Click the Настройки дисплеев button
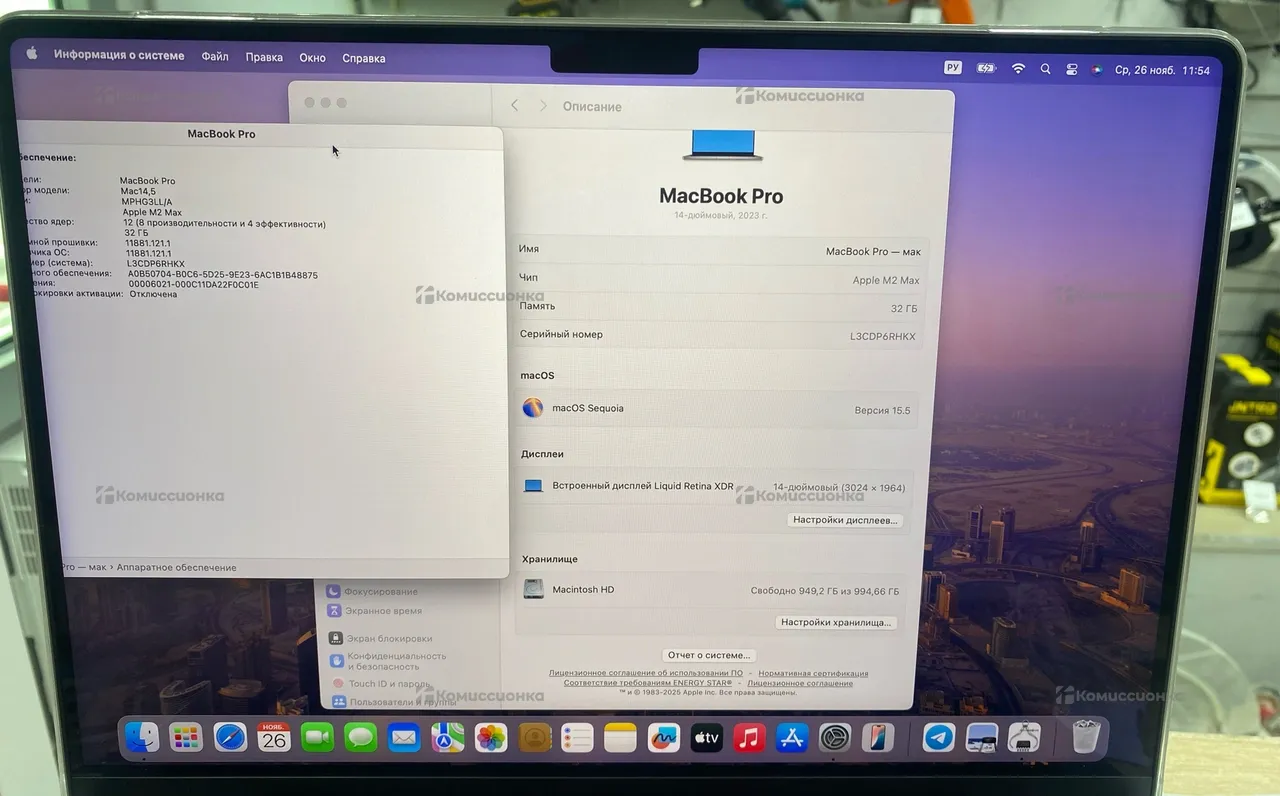Screen dimensions: 1280x796 (x=846, y=520)
